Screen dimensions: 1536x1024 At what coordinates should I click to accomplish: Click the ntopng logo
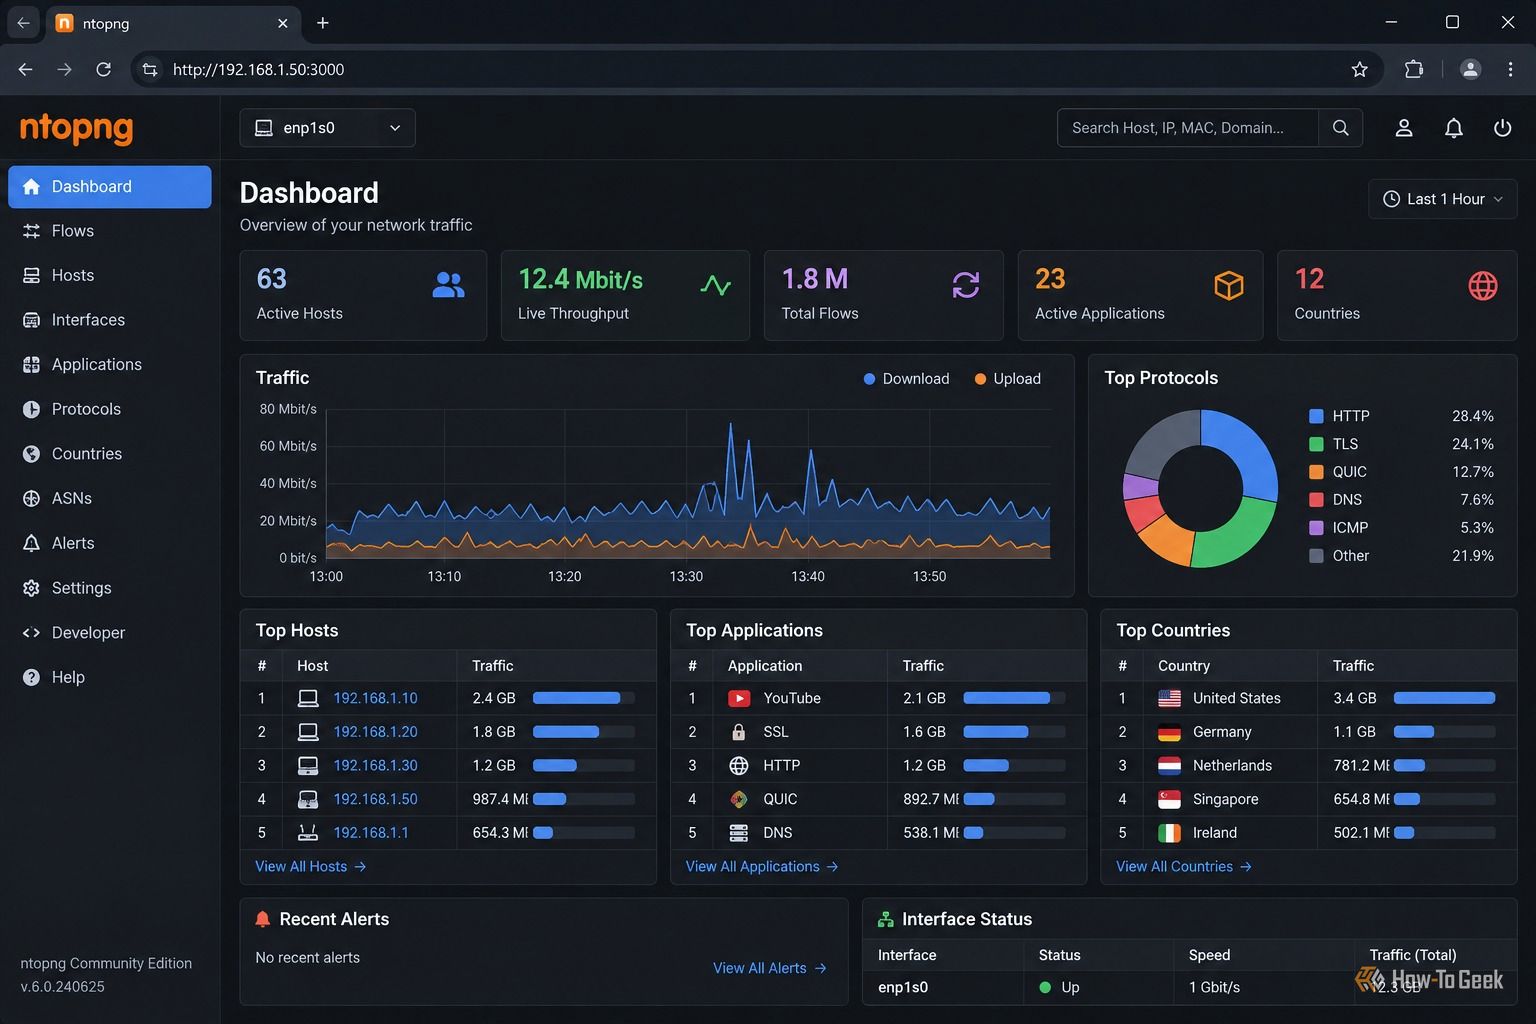[76, 128]
